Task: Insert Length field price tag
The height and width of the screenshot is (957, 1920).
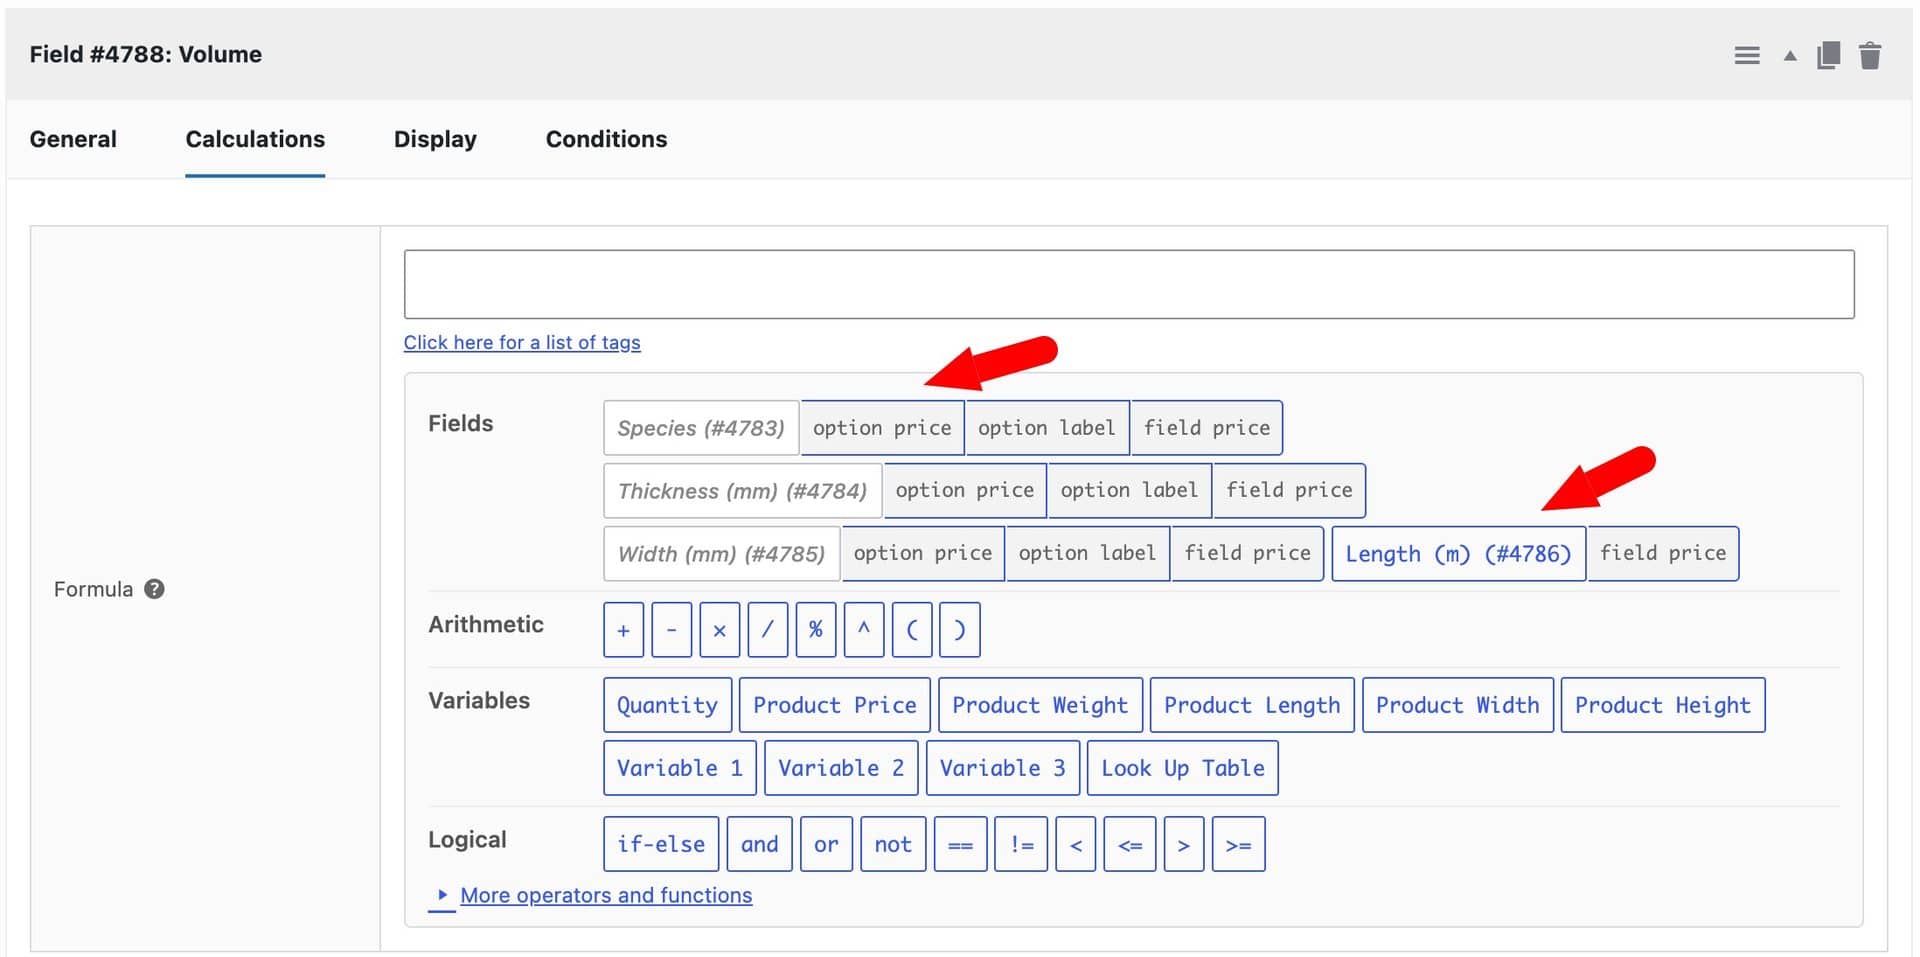Action: click(1663, 553)
